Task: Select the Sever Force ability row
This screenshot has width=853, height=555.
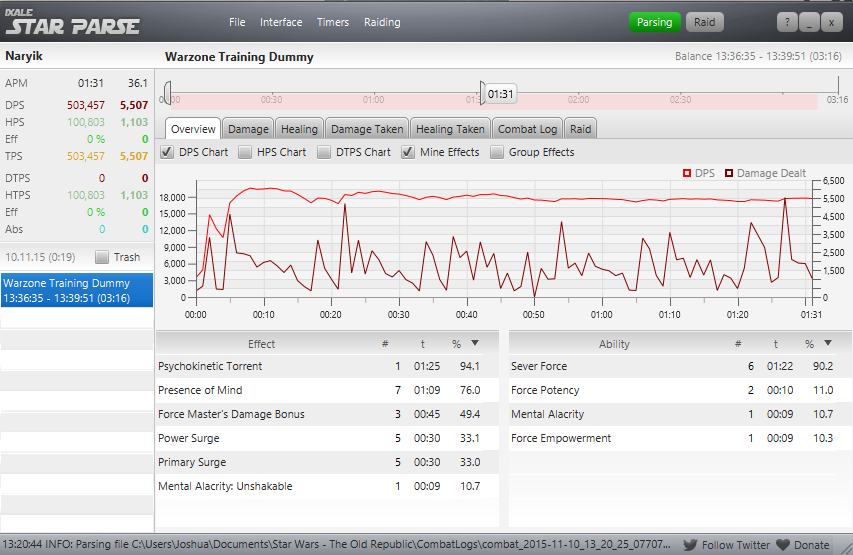Action: tap(681, 366)
